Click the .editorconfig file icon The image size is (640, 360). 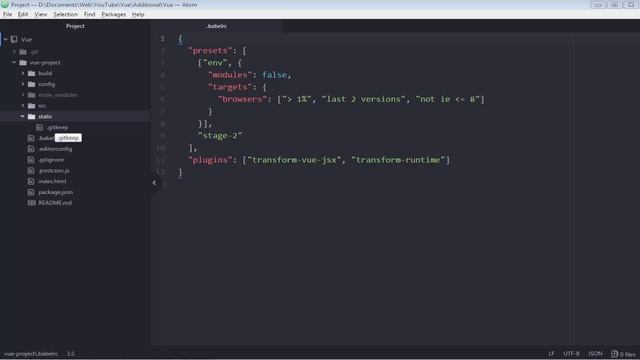pyautogui.click(x=31, y=149)
